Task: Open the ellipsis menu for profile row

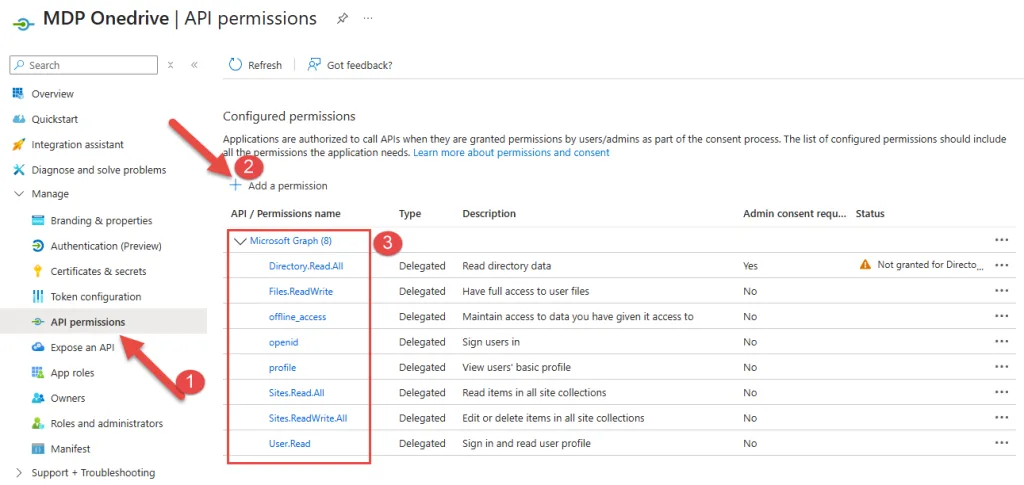Action: pos(1001,367)
